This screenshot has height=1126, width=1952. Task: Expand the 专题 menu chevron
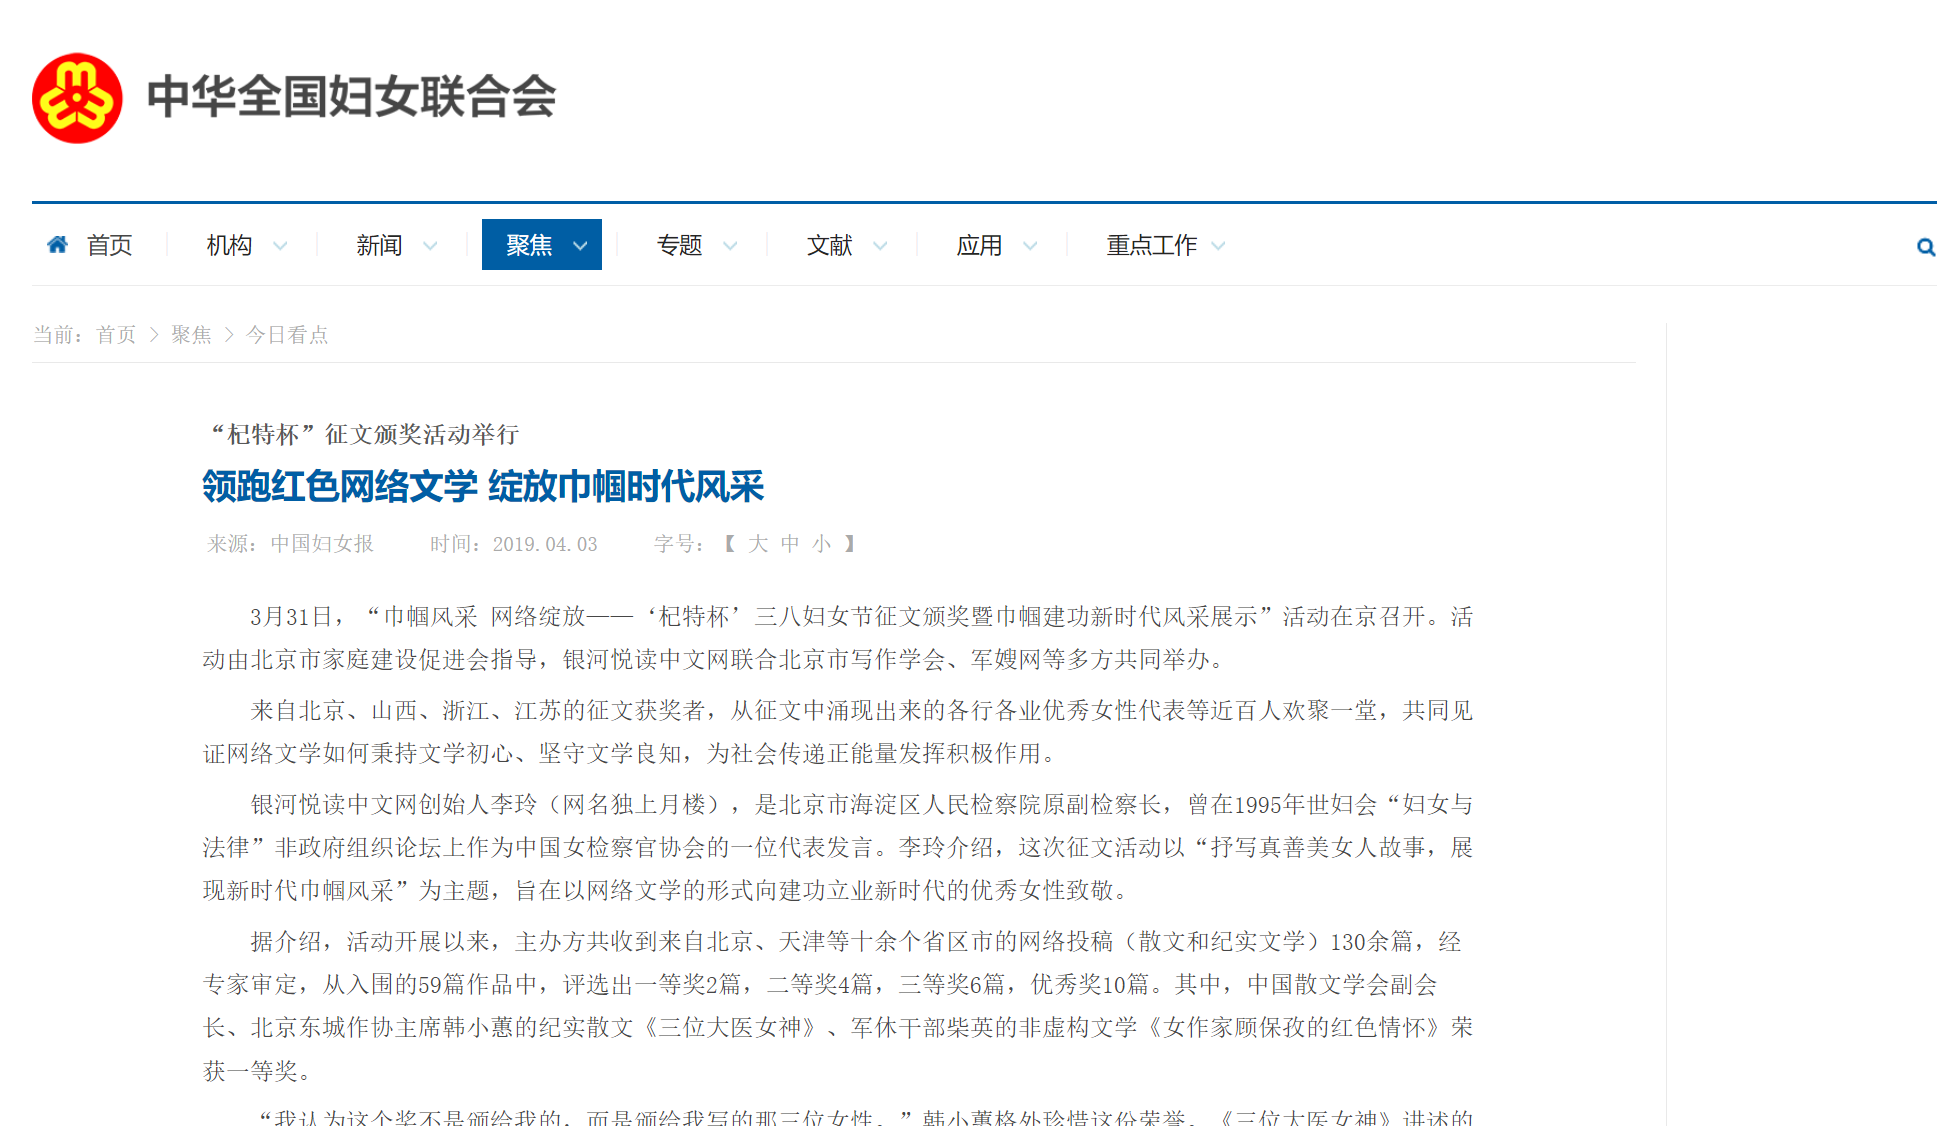(x=731, y=246)
